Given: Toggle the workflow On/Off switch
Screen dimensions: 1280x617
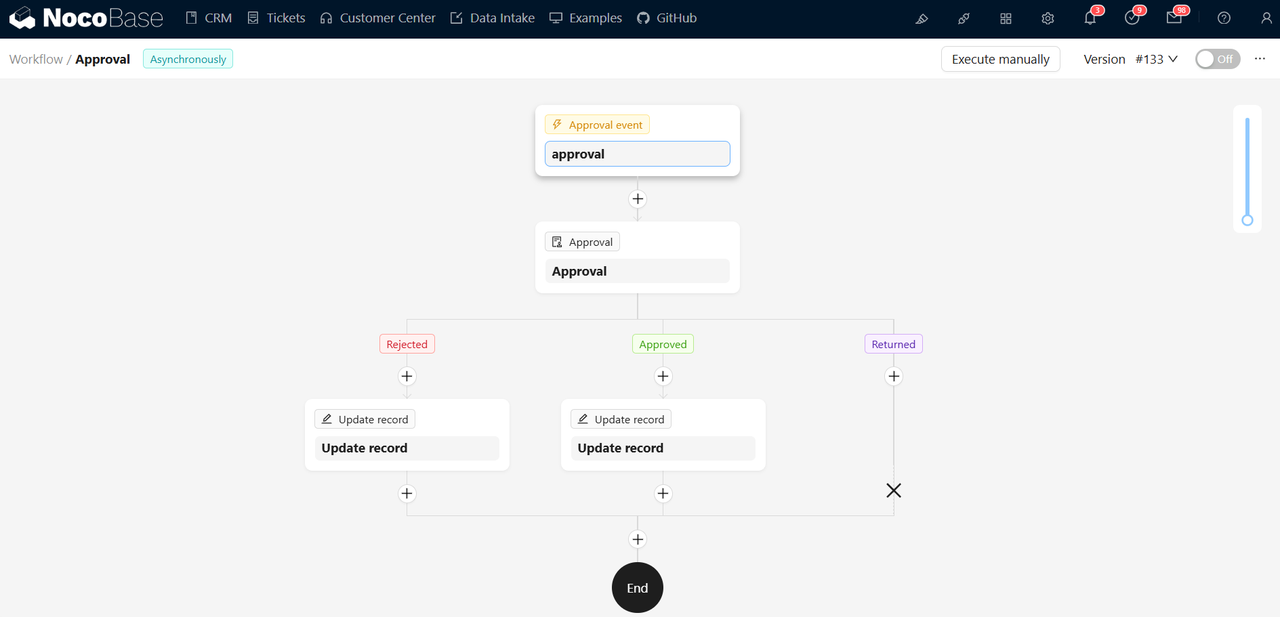Looking at the screenshot, I should coord(1217,59).
